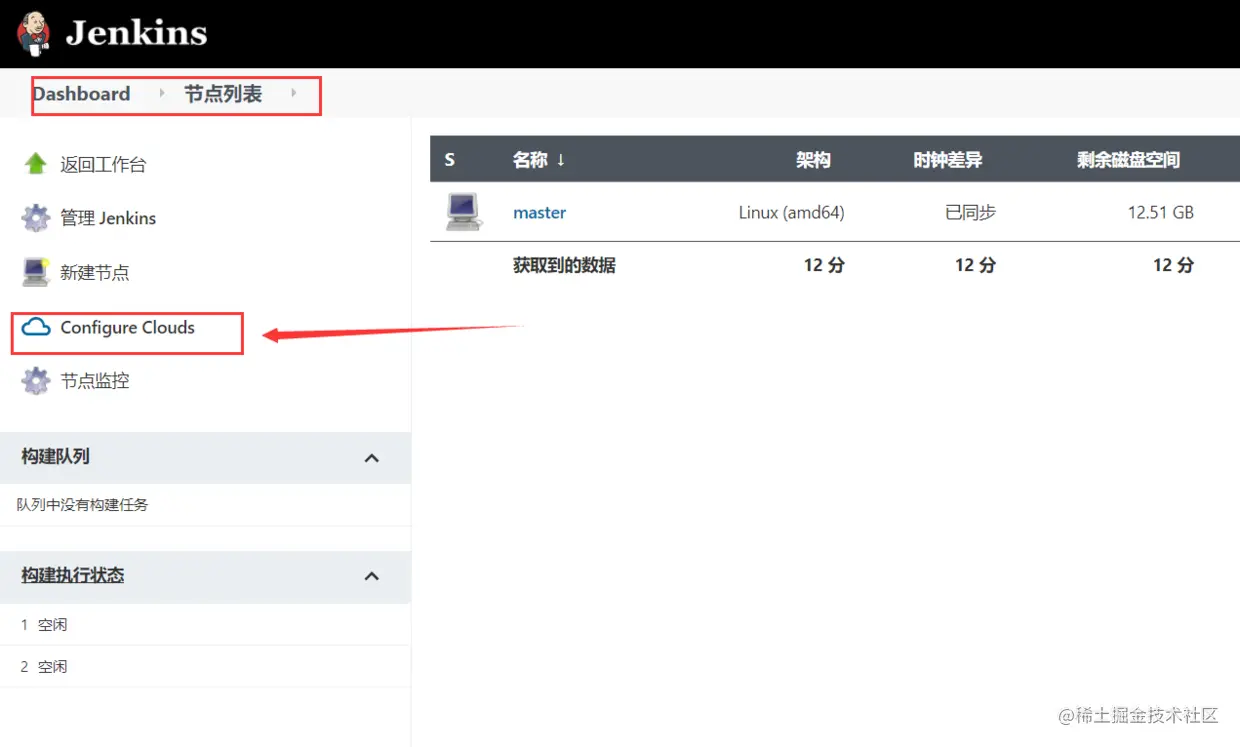Sort table by 名称 column header

(539, 160)
